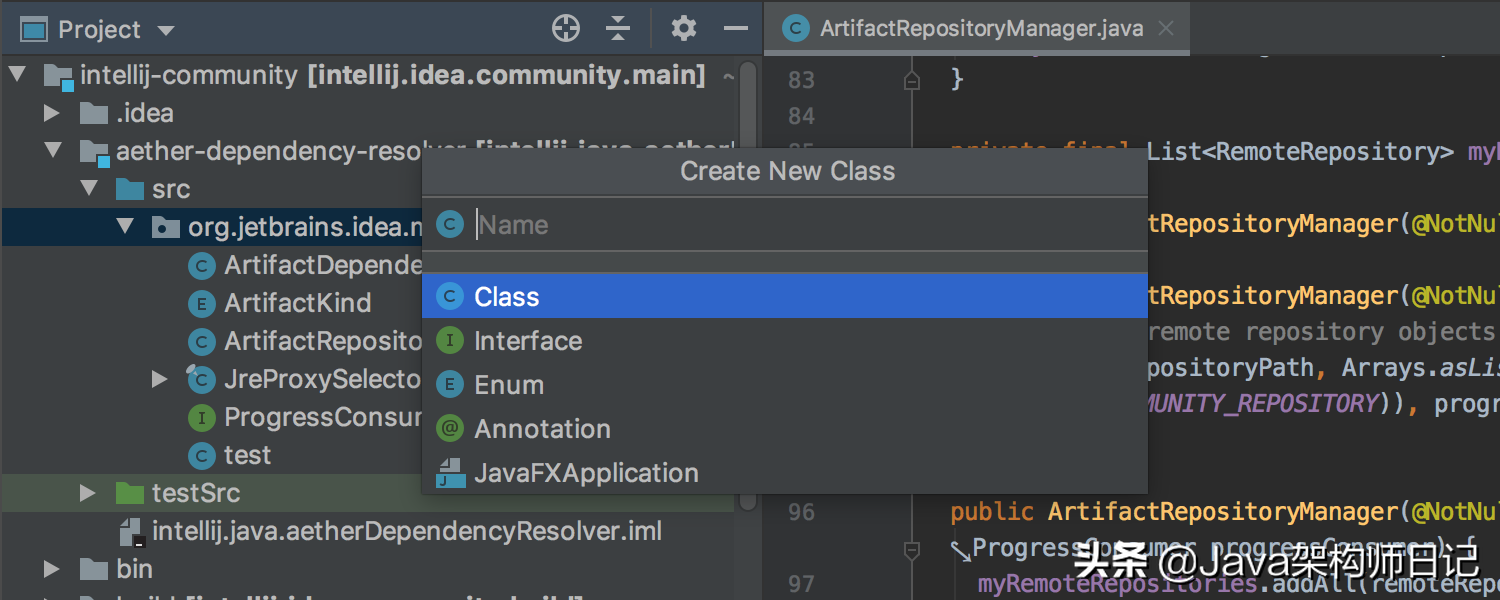The image size is (1500, 600).
Task: Click the Arrays.asList code text
Action: click(1421, 367)
